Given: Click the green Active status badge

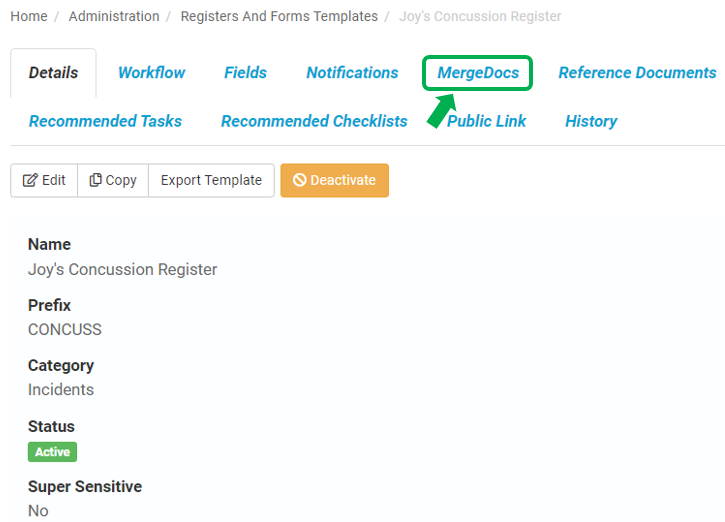Looking at the screenshot, I should pyautogui.click(x=52, y=452).
